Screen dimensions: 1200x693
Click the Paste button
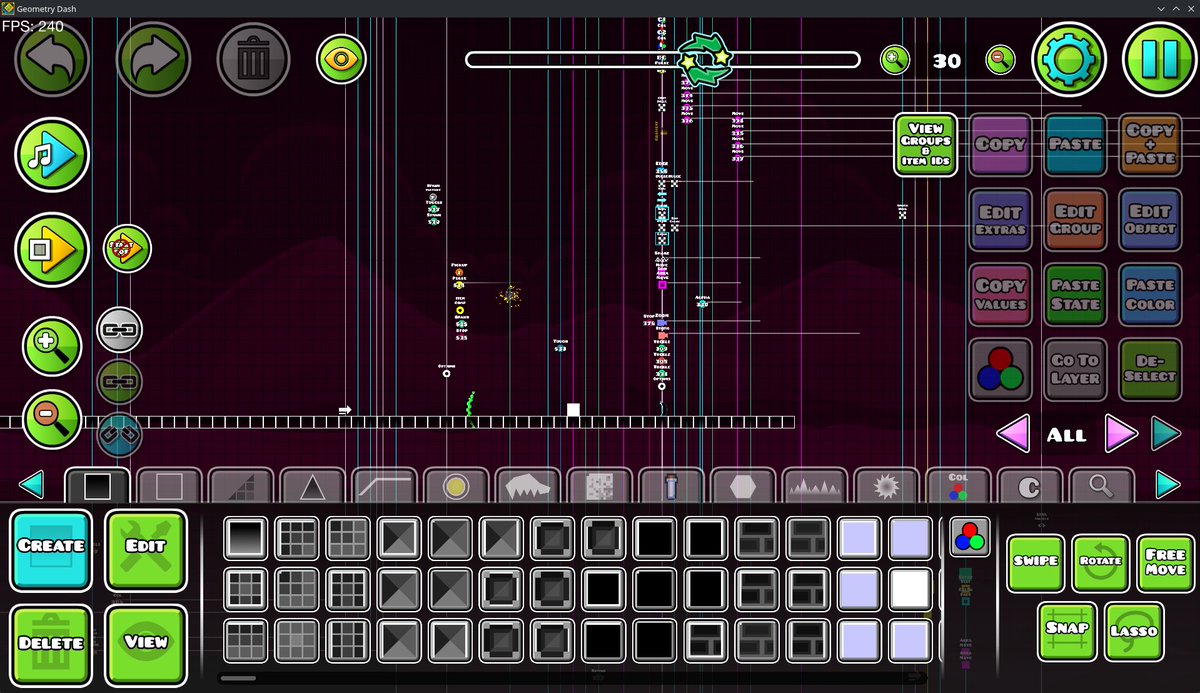tap(1075, 144)
